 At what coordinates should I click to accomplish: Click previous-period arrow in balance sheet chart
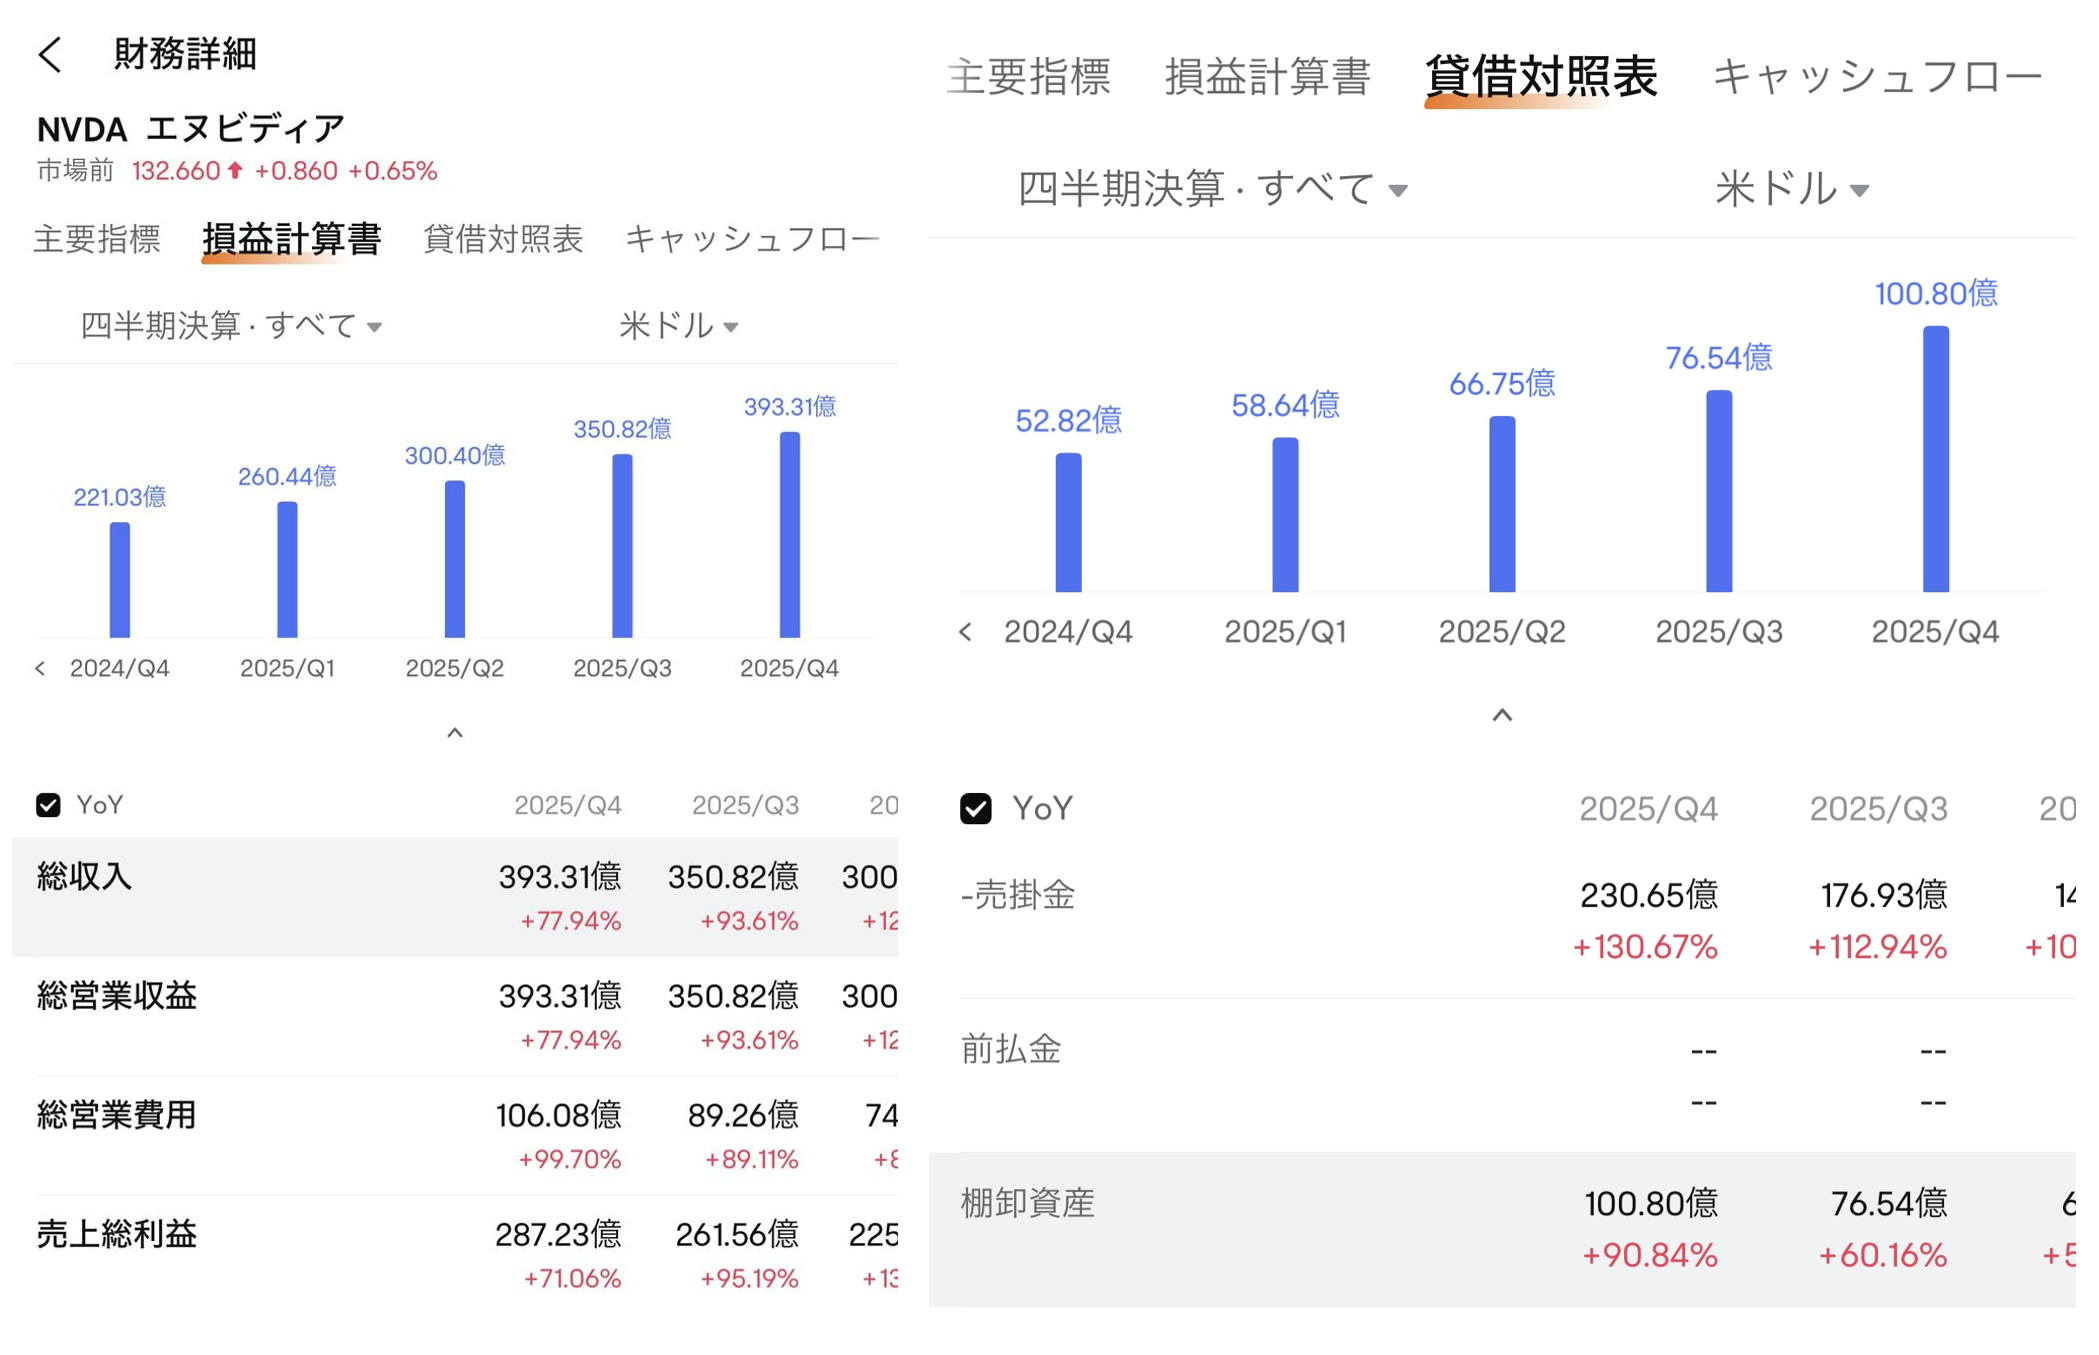965,632
